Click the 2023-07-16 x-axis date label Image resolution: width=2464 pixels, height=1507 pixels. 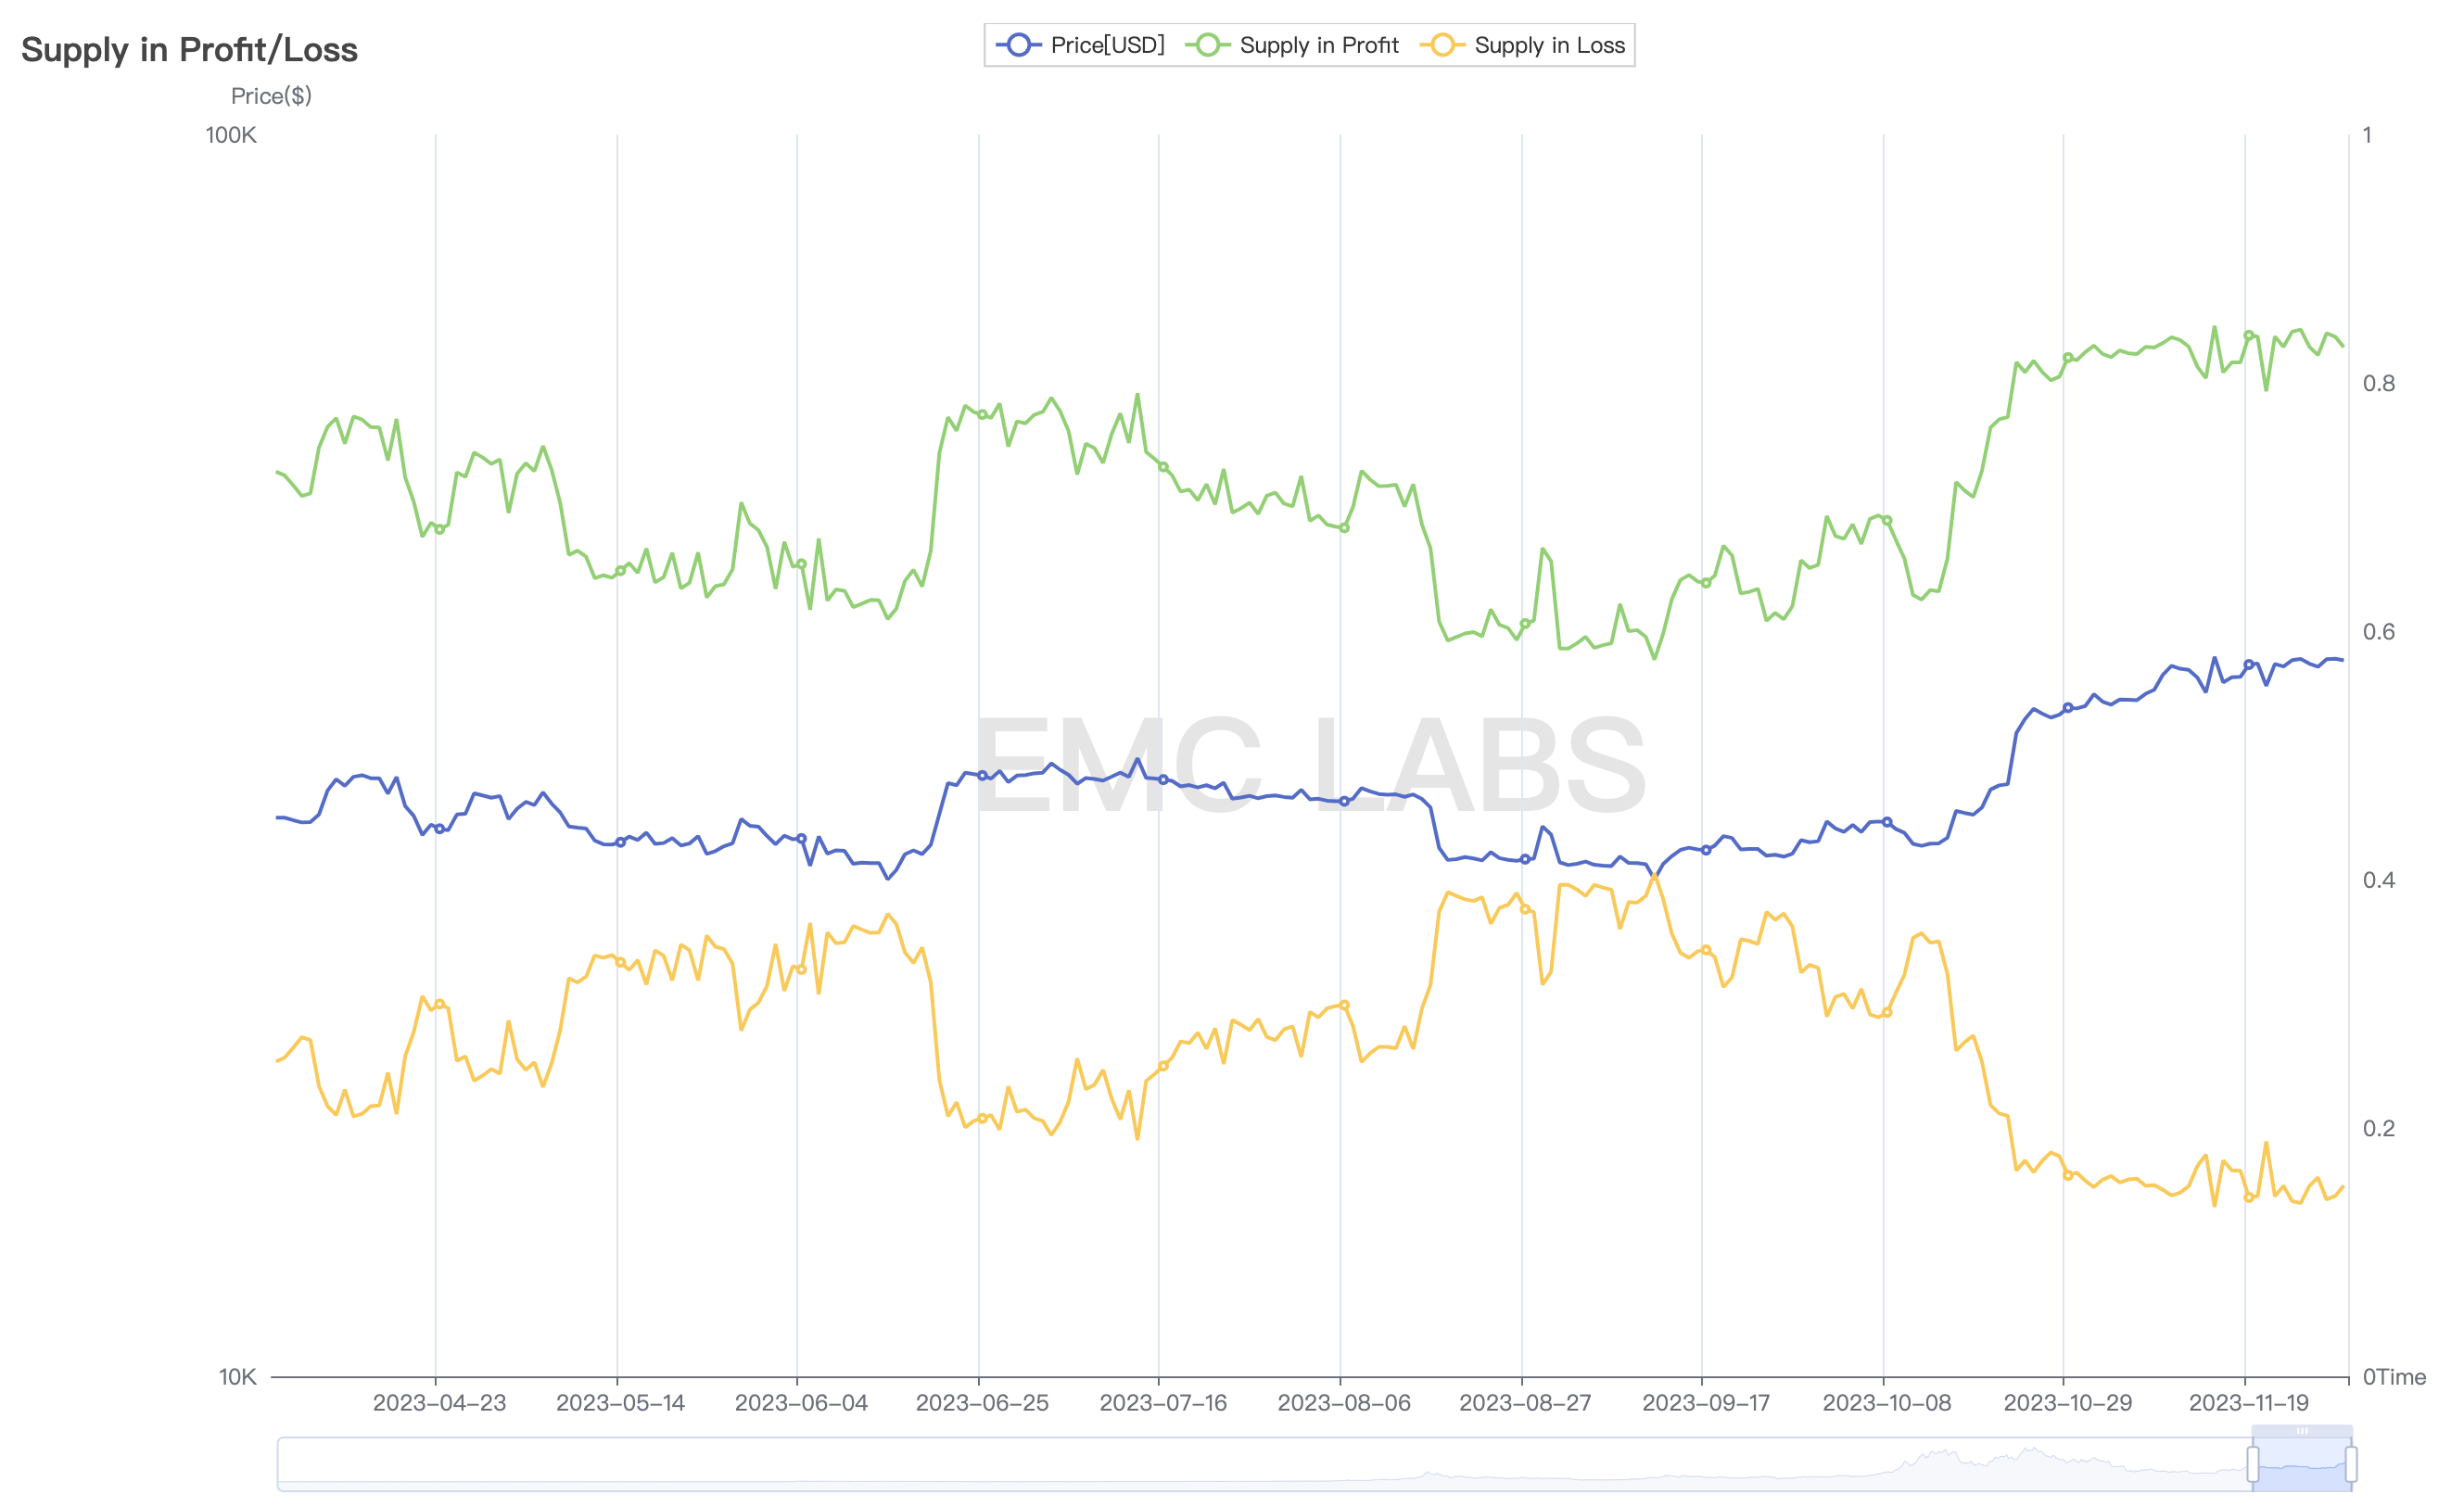[x=1163, y=1403]
